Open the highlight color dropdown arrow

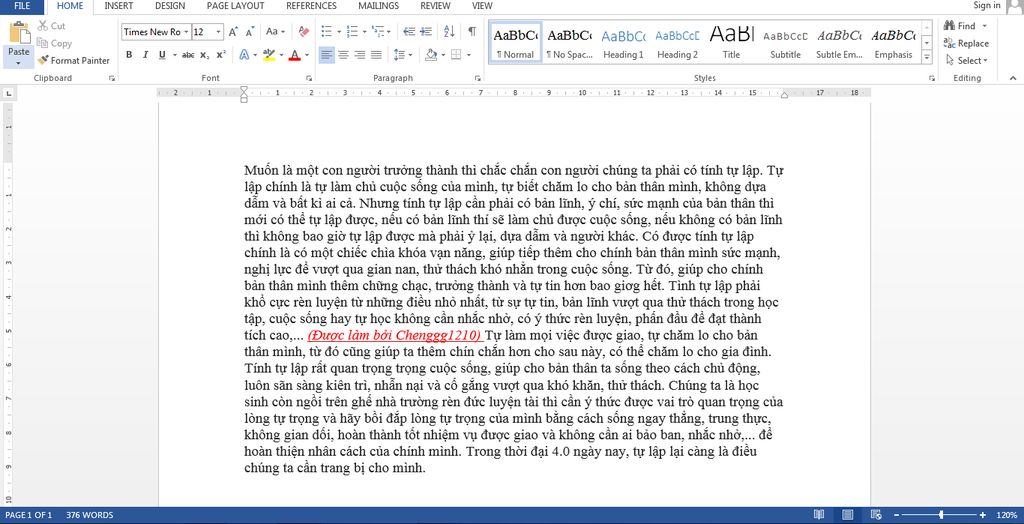tap(281, 55)
